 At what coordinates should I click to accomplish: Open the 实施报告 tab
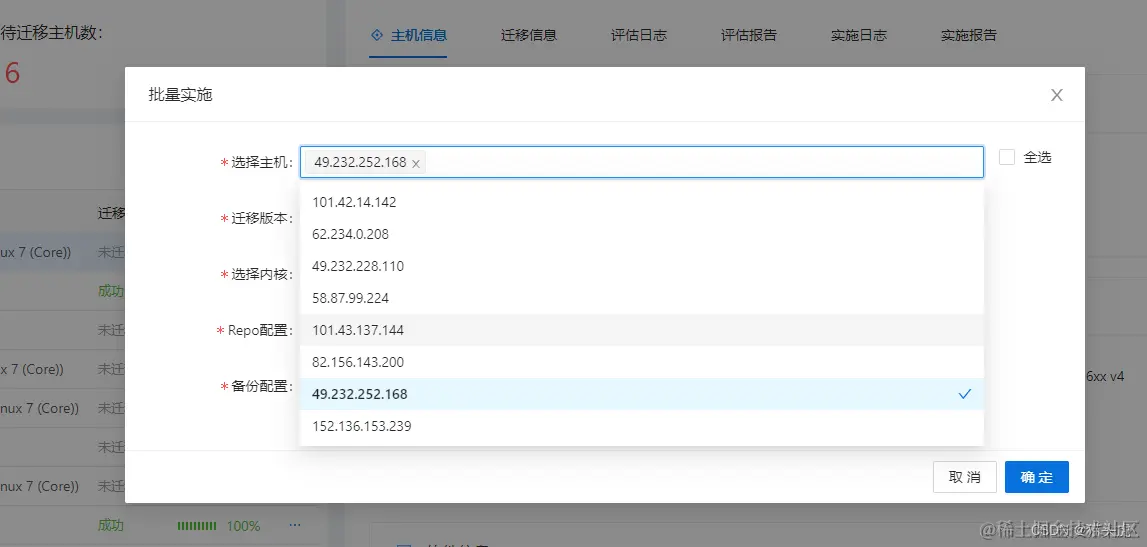[x=969, y=35]
